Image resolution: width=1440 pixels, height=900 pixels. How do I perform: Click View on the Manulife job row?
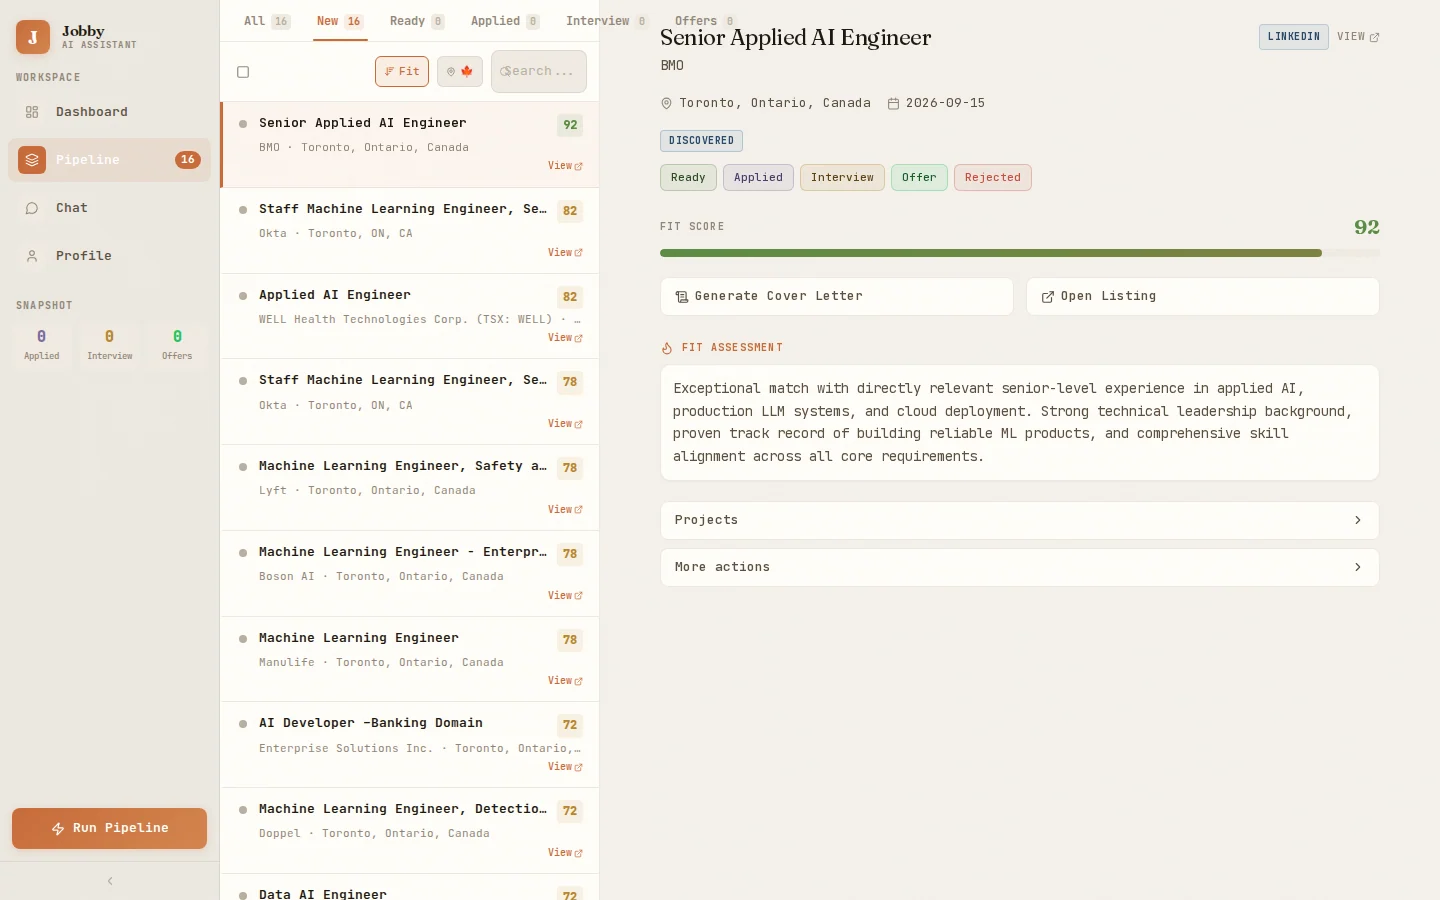565,681
